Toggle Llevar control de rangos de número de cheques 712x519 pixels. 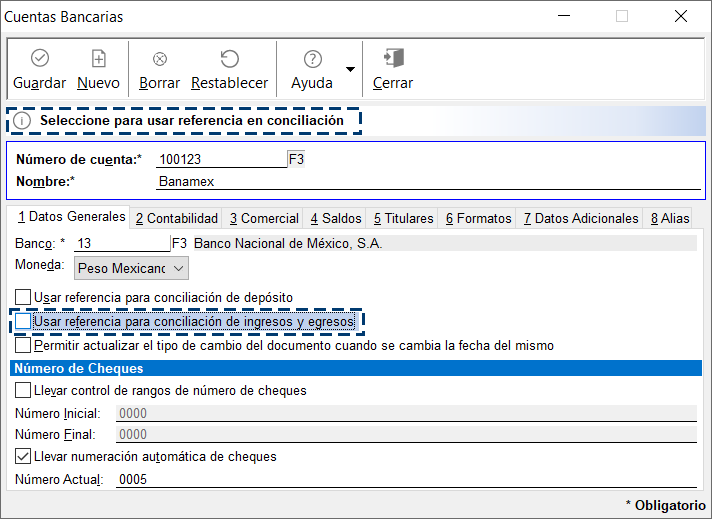point(23,391)
